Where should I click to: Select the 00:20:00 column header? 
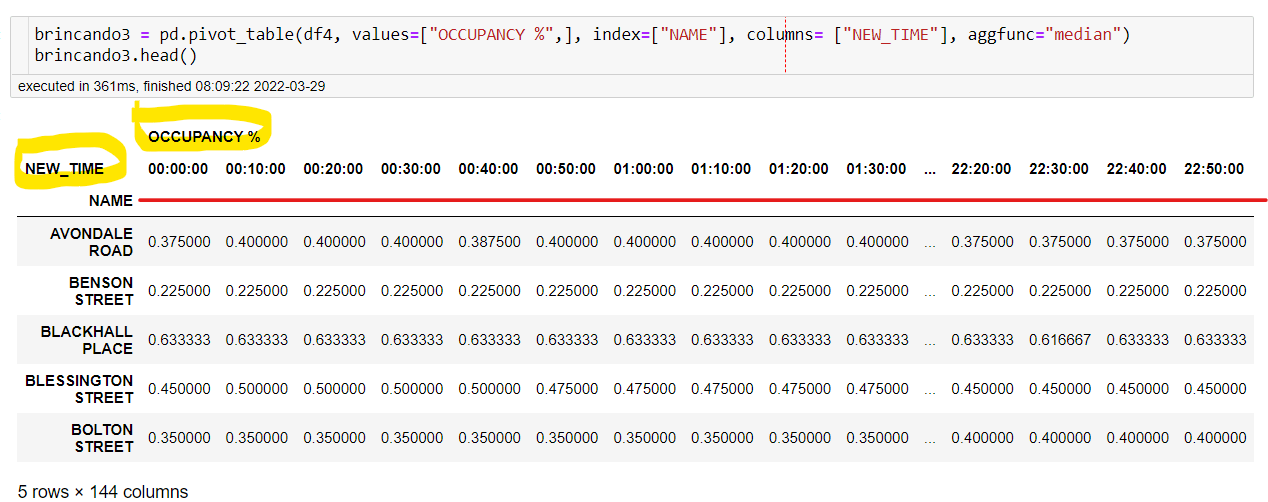point(333,169)
